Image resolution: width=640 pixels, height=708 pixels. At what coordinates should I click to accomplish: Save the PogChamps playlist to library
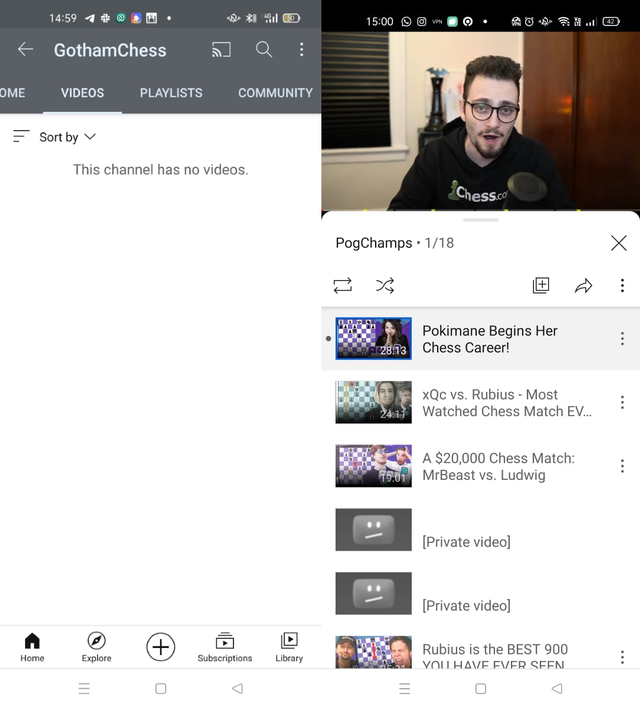pyautogui.click(x=541, y=285)
